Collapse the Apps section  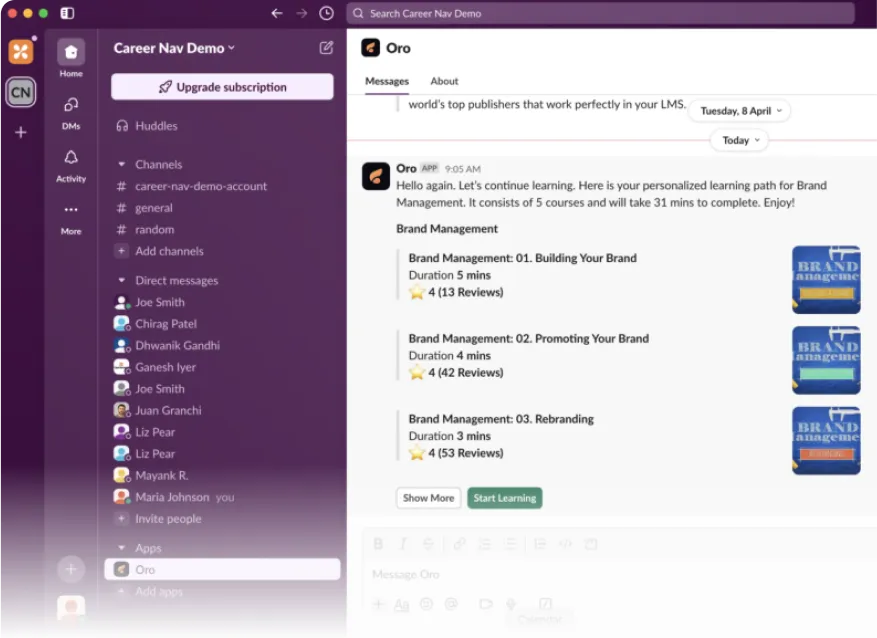coord(121,548)
